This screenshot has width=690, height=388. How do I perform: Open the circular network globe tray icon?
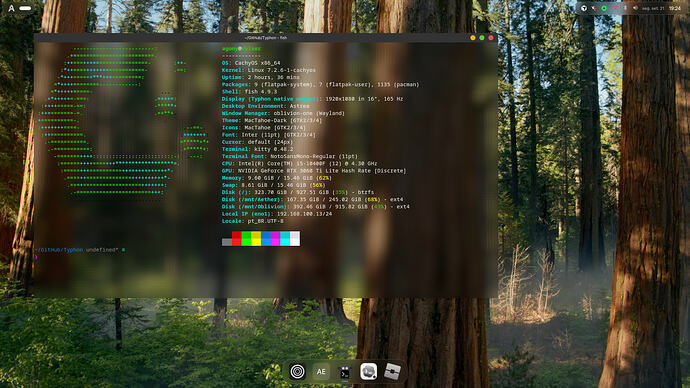tap(584, 8)
